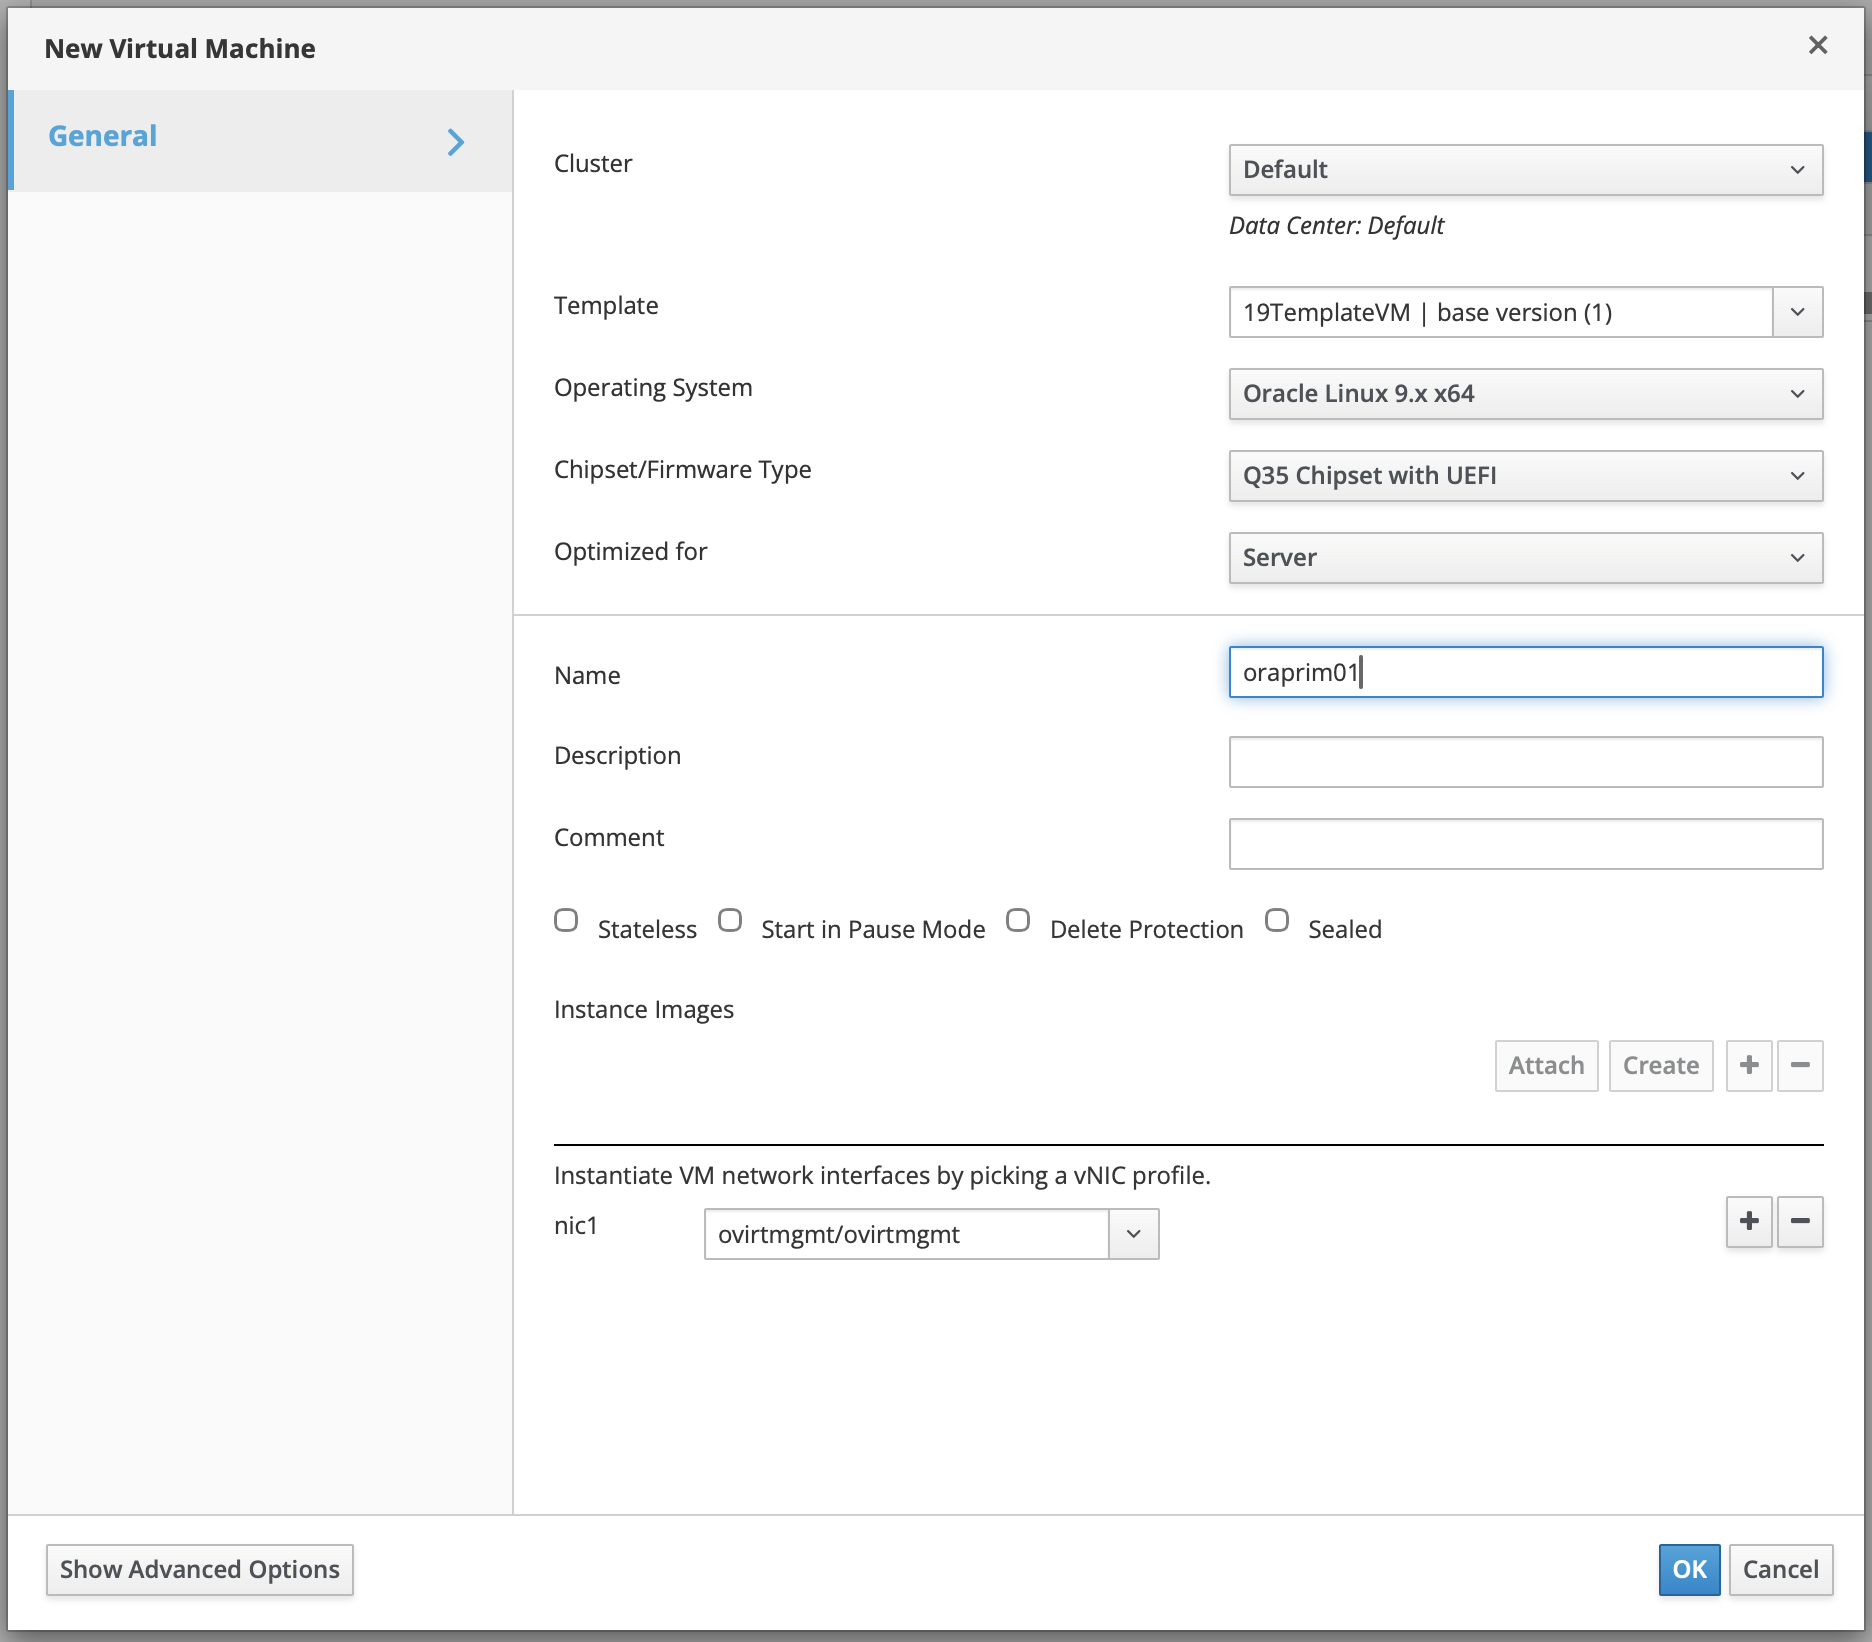
Task: Confirm with the OK button
Action: pyautogui.click(x=1689, y=1570)
